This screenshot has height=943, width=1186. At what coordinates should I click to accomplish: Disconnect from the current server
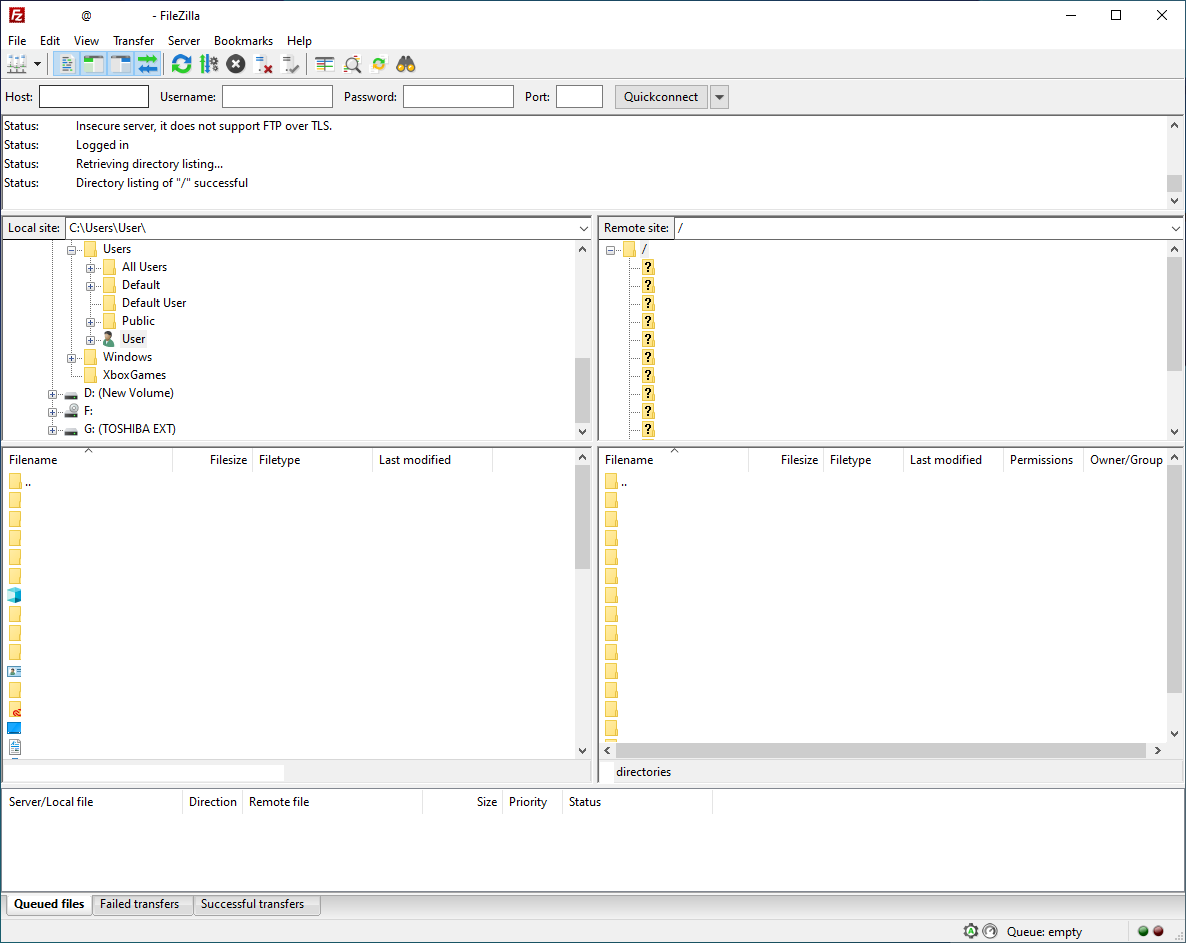coord(263,64)
